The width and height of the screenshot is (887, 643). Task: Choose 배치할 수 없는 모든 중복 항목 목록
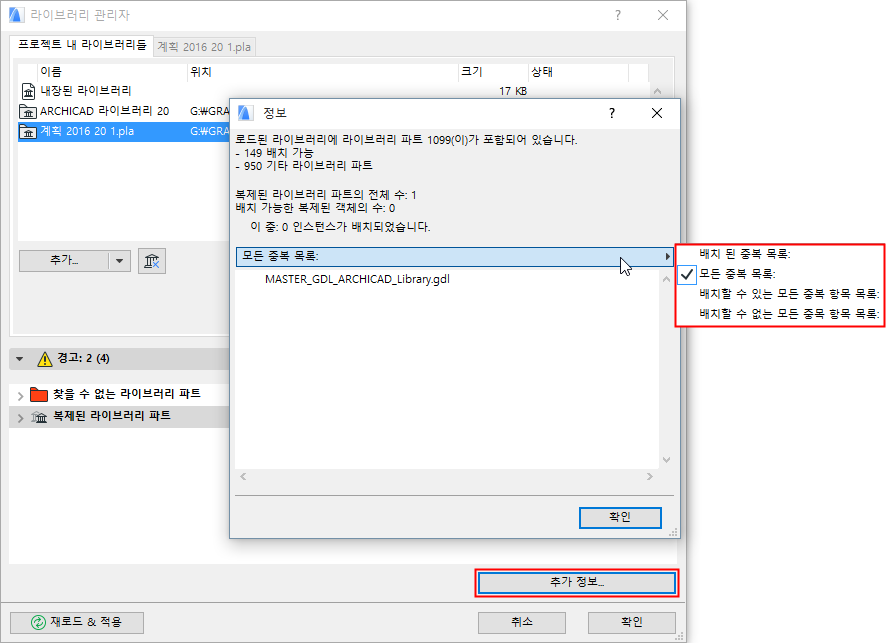(x=780, y=314)
